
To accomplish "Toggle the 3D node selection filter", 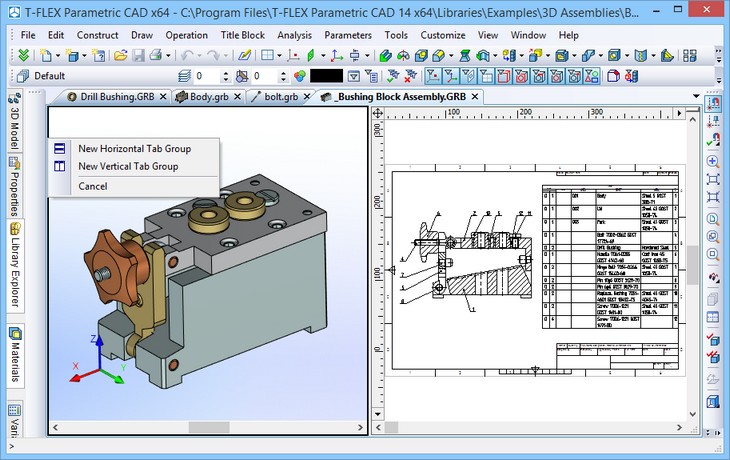I will pyautogui.click(x=433, y=76).
